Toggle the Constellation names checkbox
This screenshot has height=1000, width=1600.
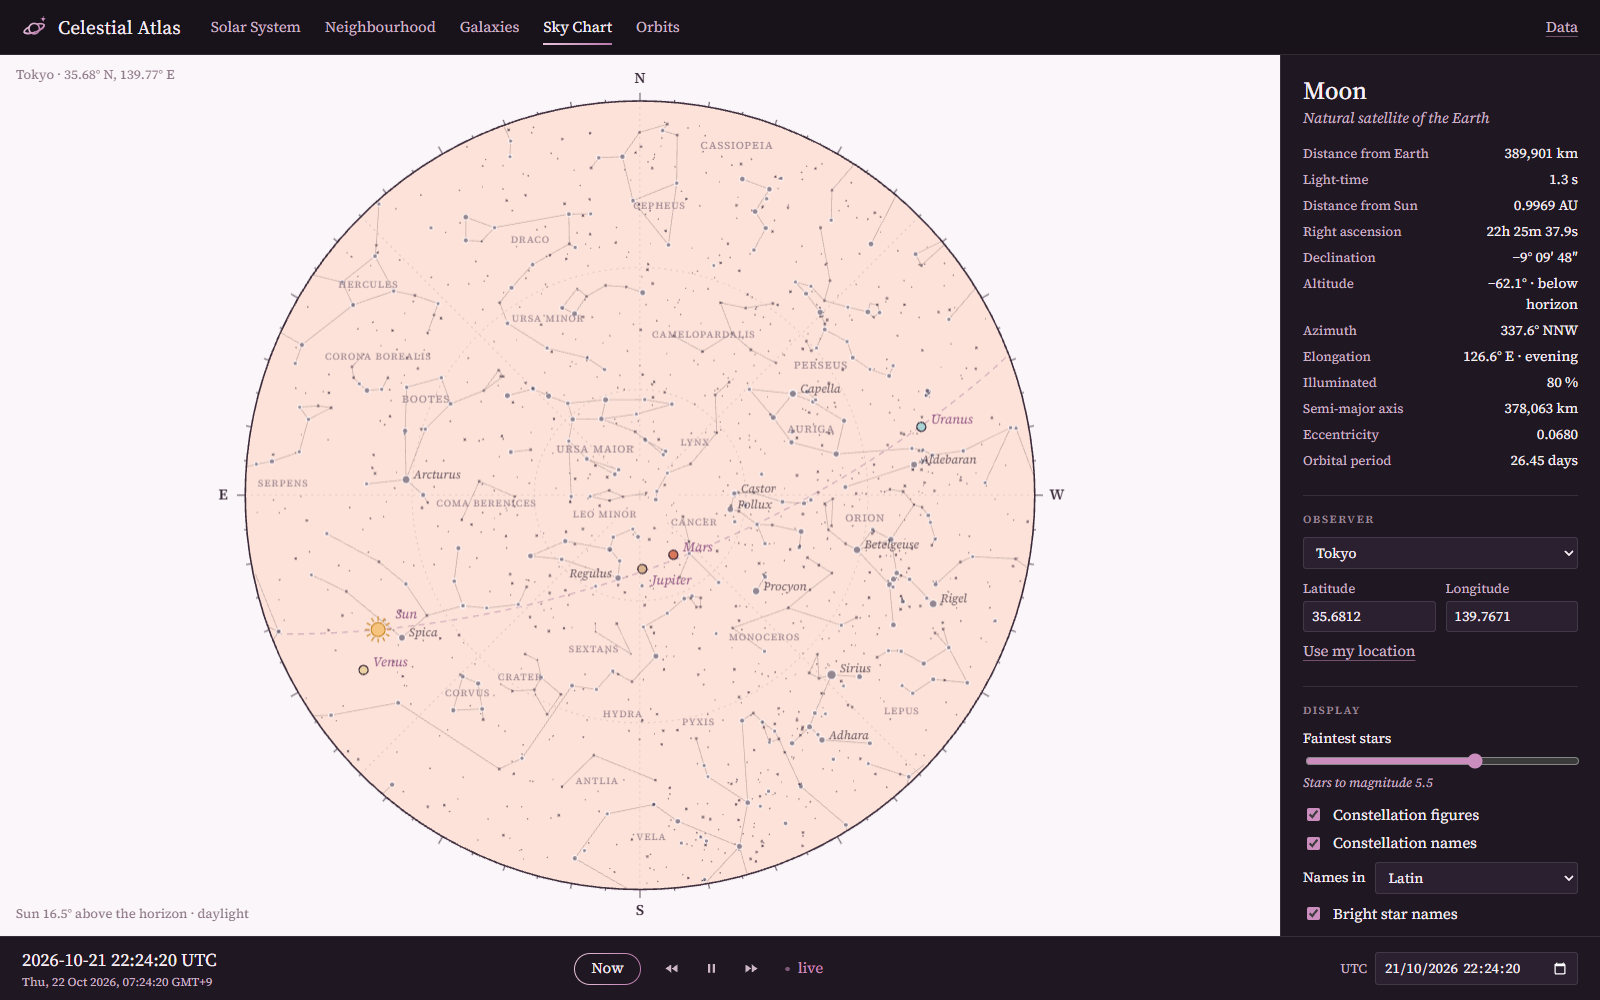coord(1313,843)
